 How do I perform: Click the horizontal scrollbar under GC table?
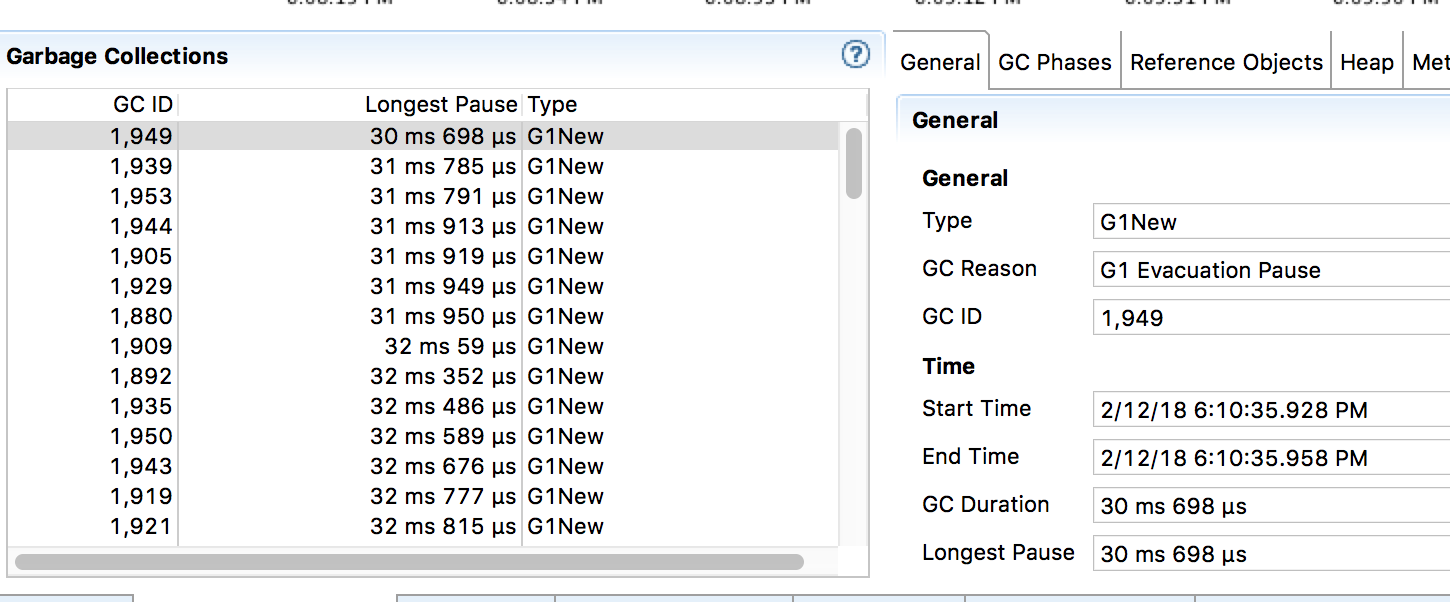click(x=408, y=562)
